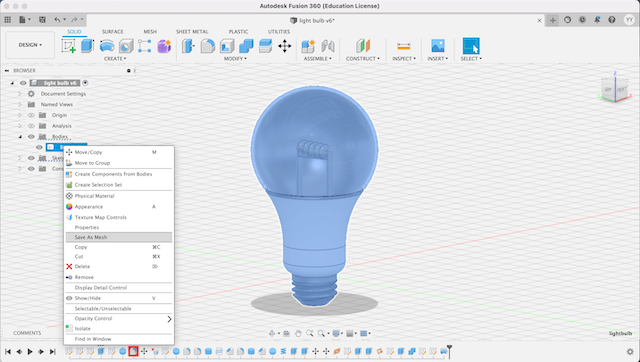This screenshot has height=362, width=640.
Task: Switch to the SHEET METAL tab
Action: pyautogui.click(x=192, y=31)
